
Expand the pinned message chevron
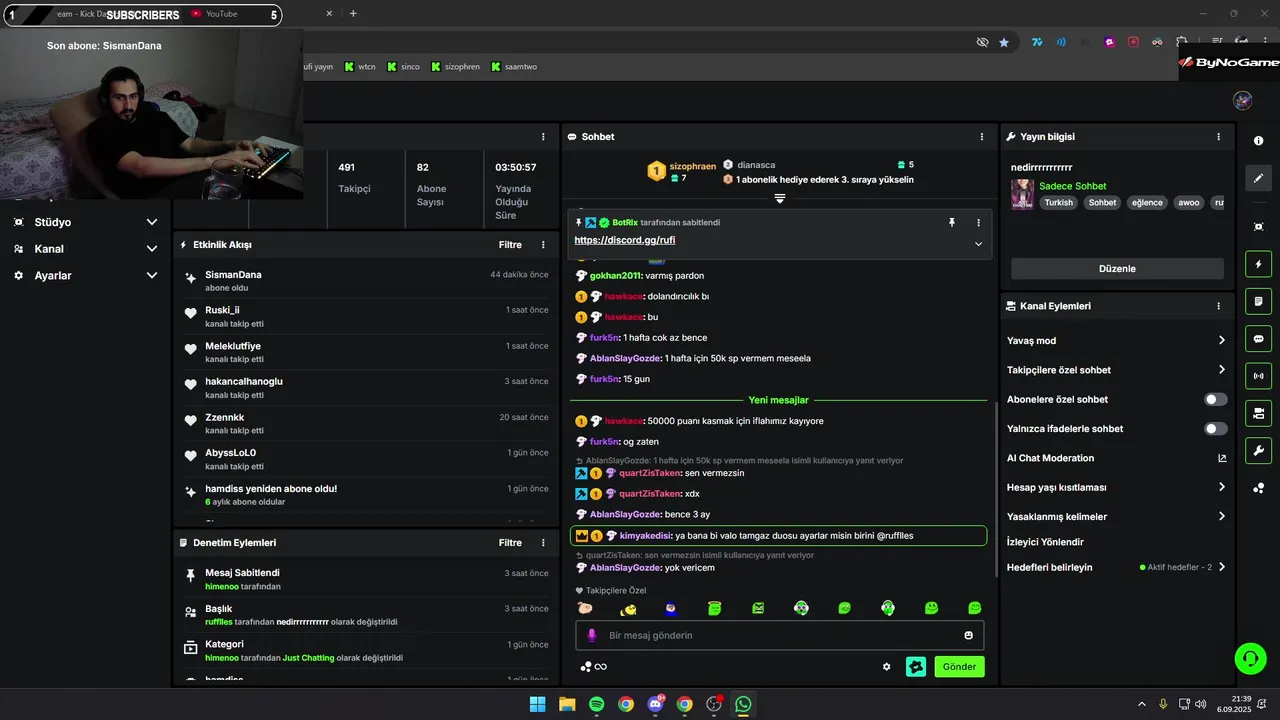[978, 244]
